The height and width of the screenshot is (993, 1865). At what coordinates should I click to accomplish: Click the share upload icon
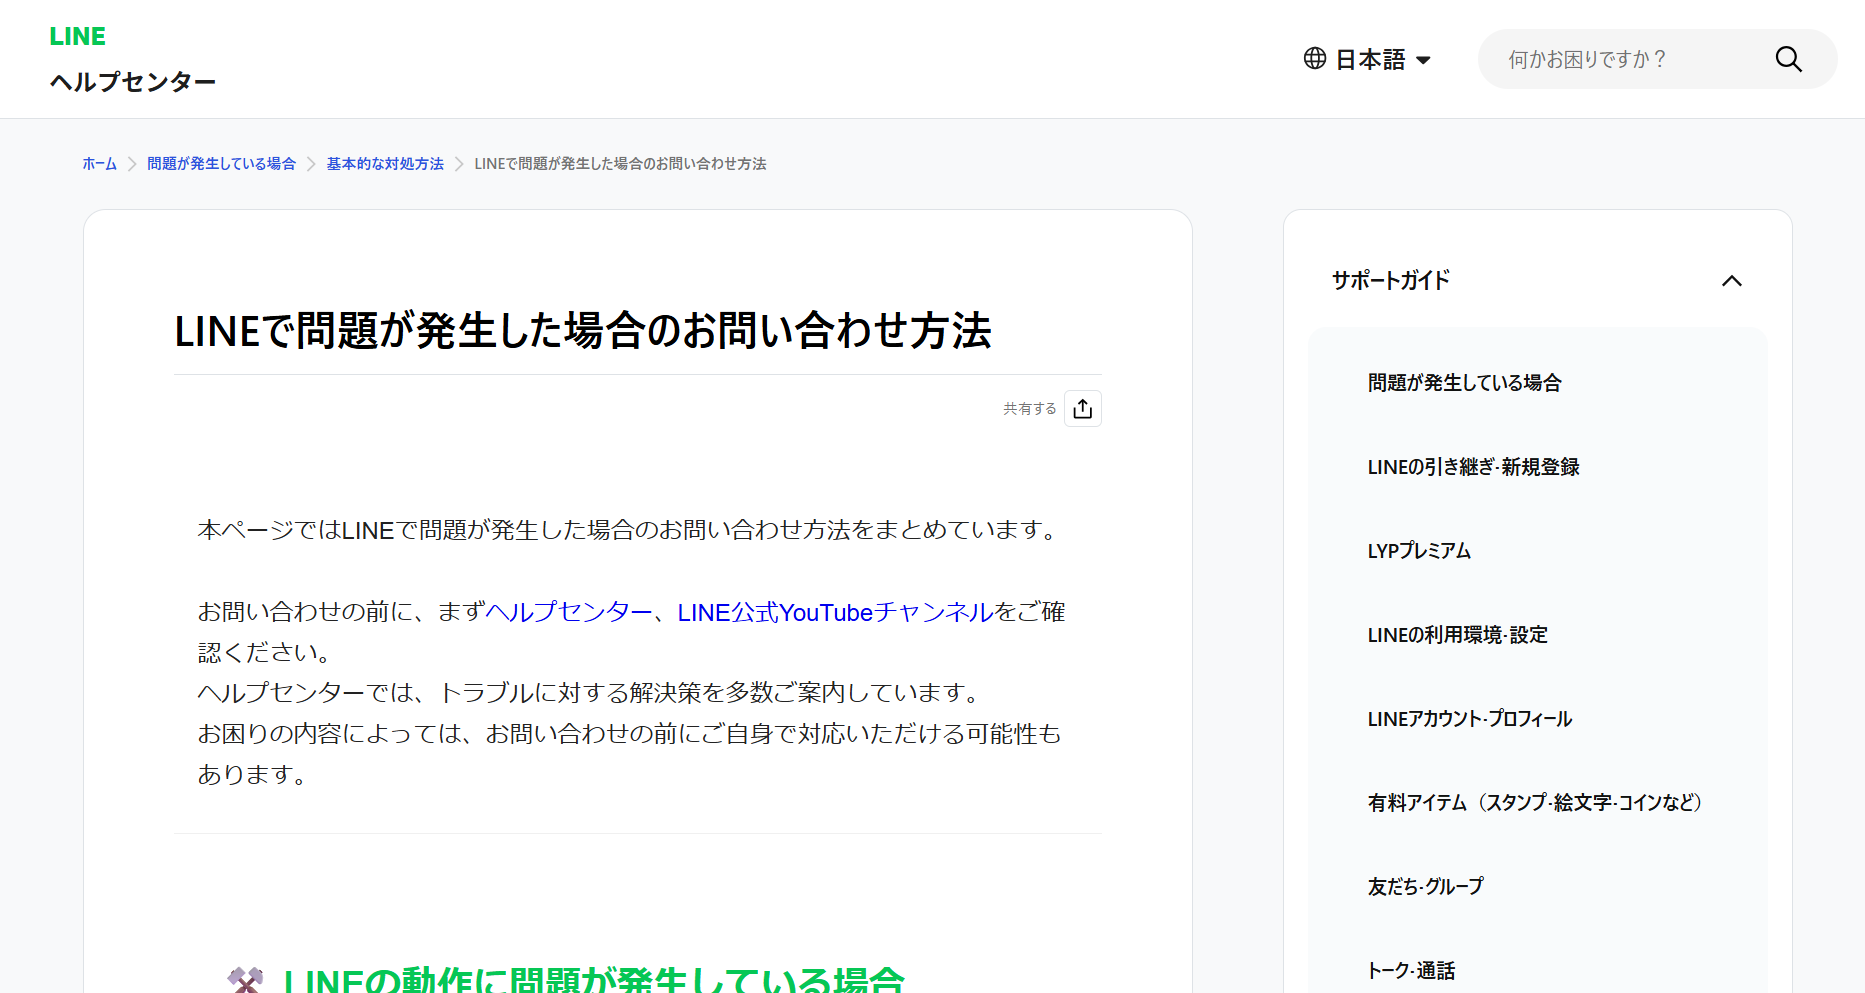[1082, 409]
